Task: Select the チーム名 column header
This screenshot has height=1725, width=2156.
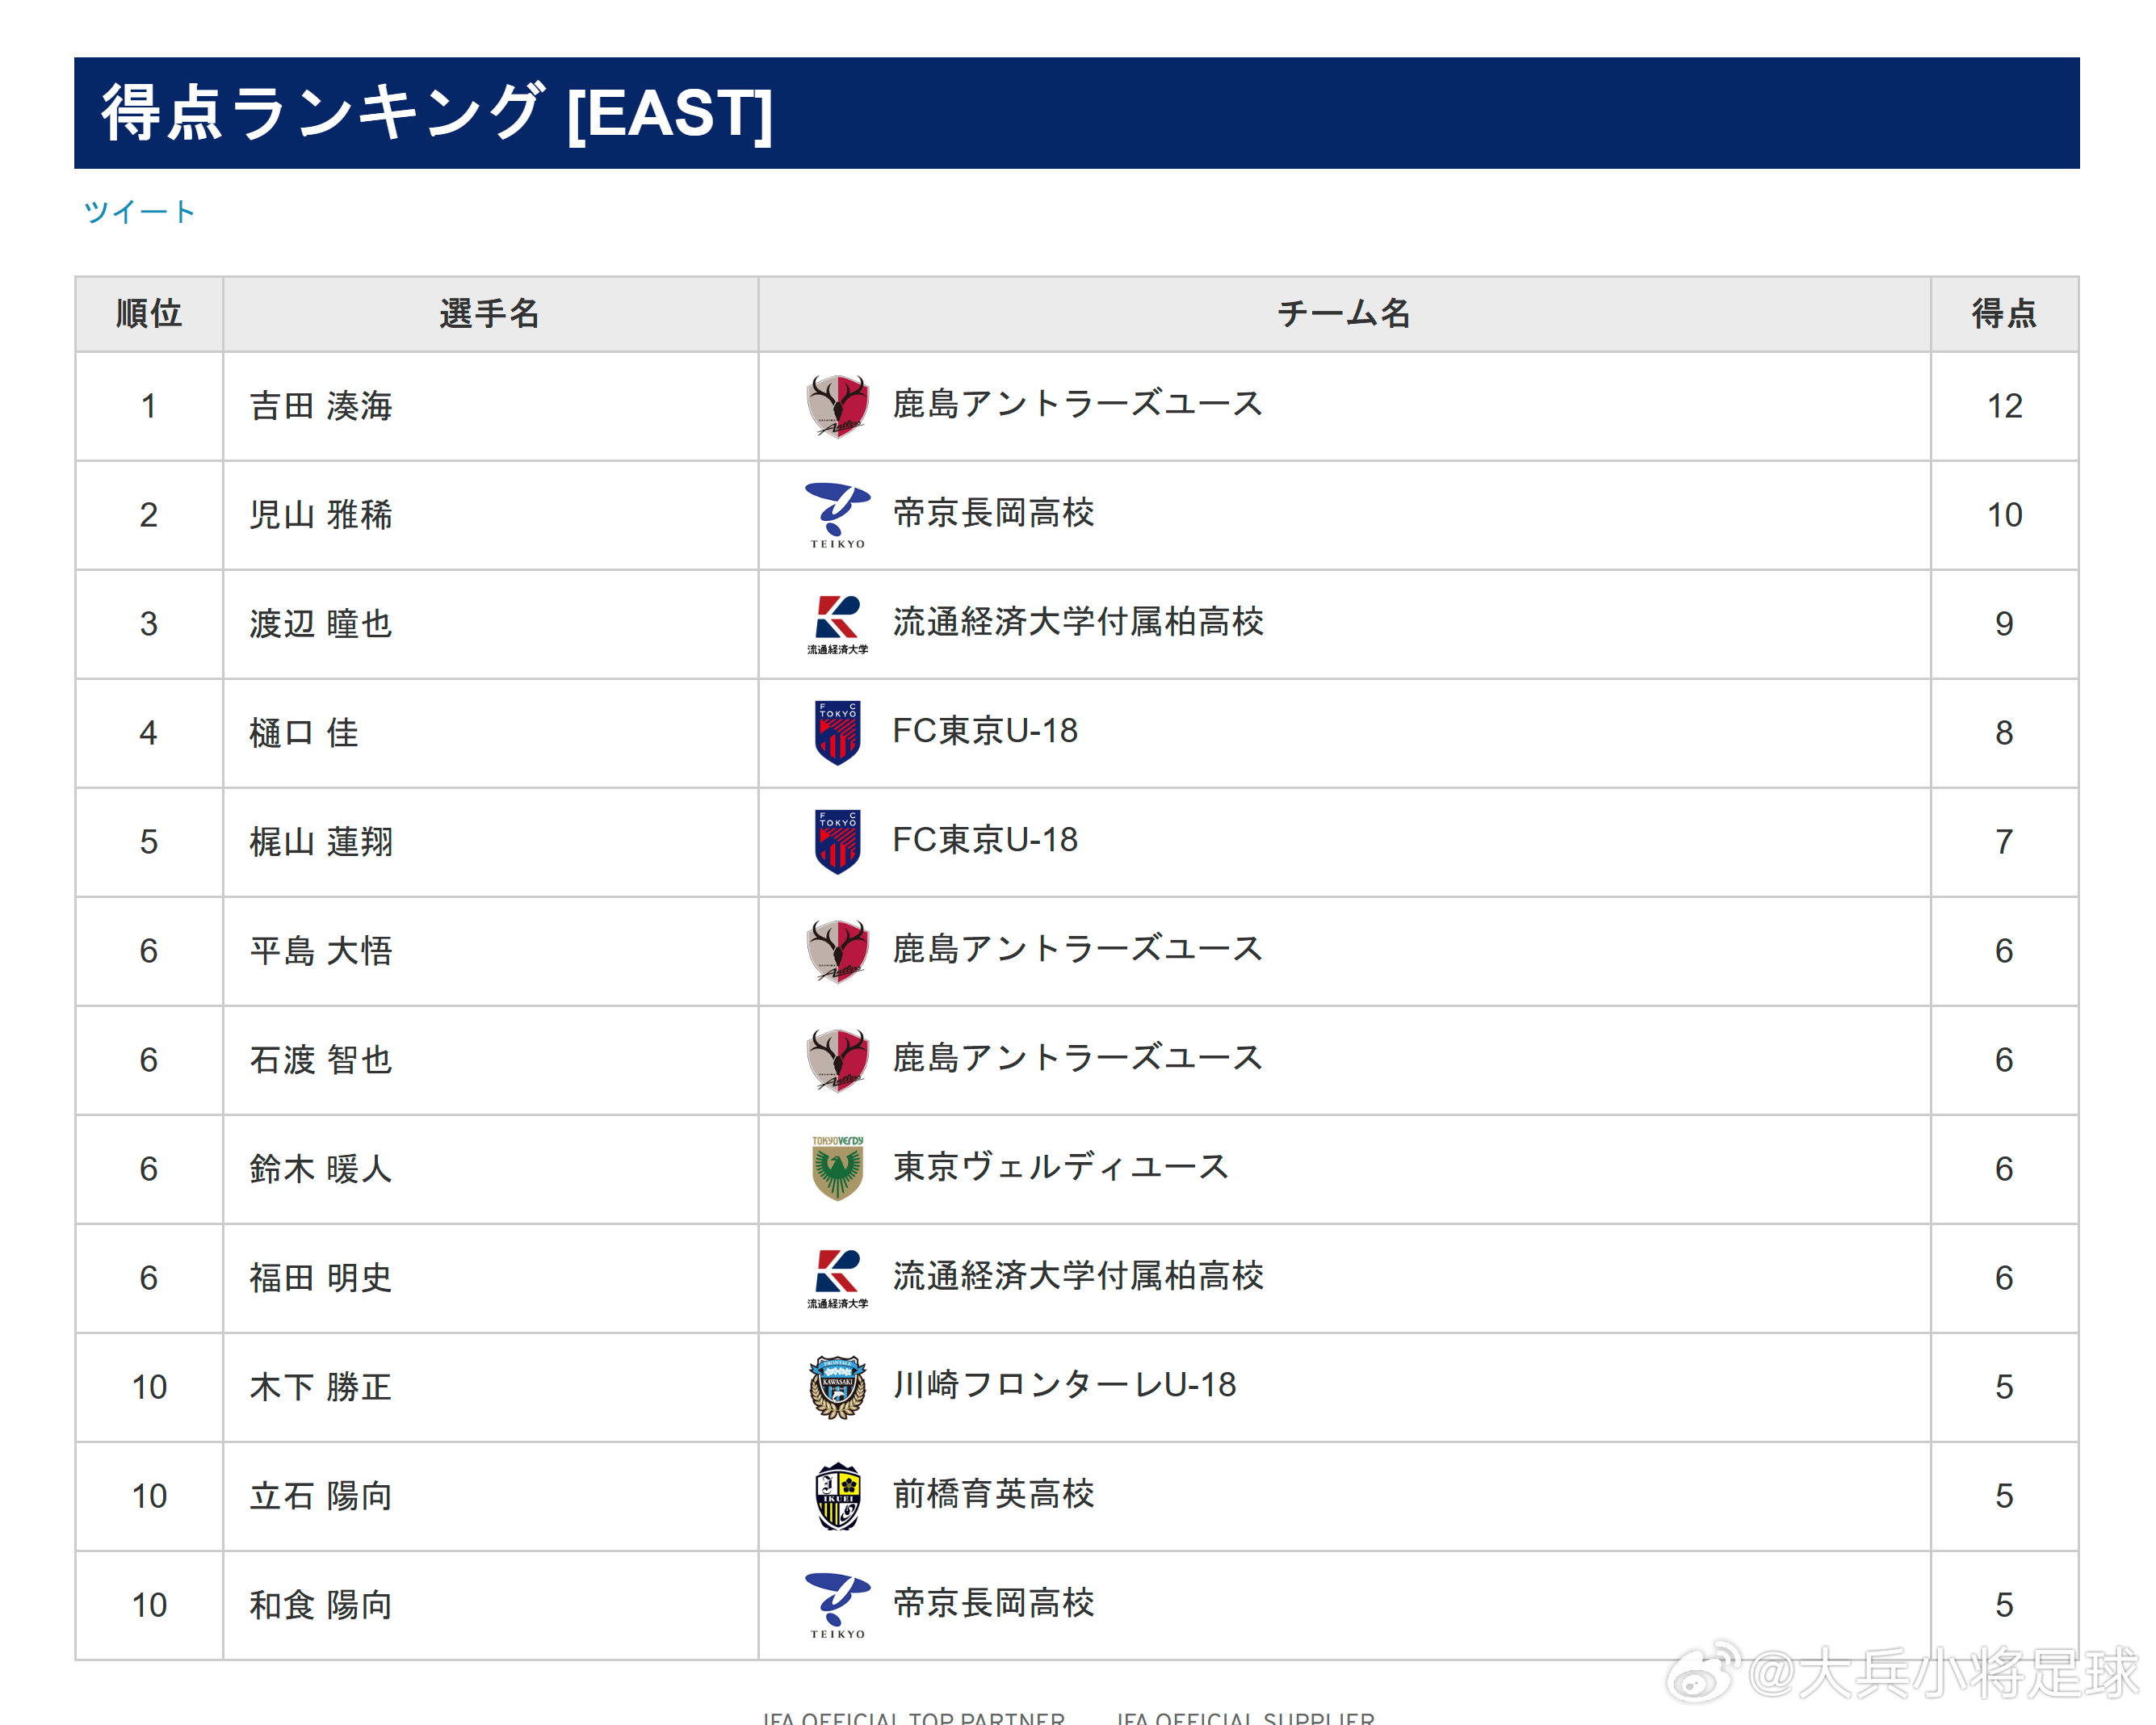Action: point(1344,314)
